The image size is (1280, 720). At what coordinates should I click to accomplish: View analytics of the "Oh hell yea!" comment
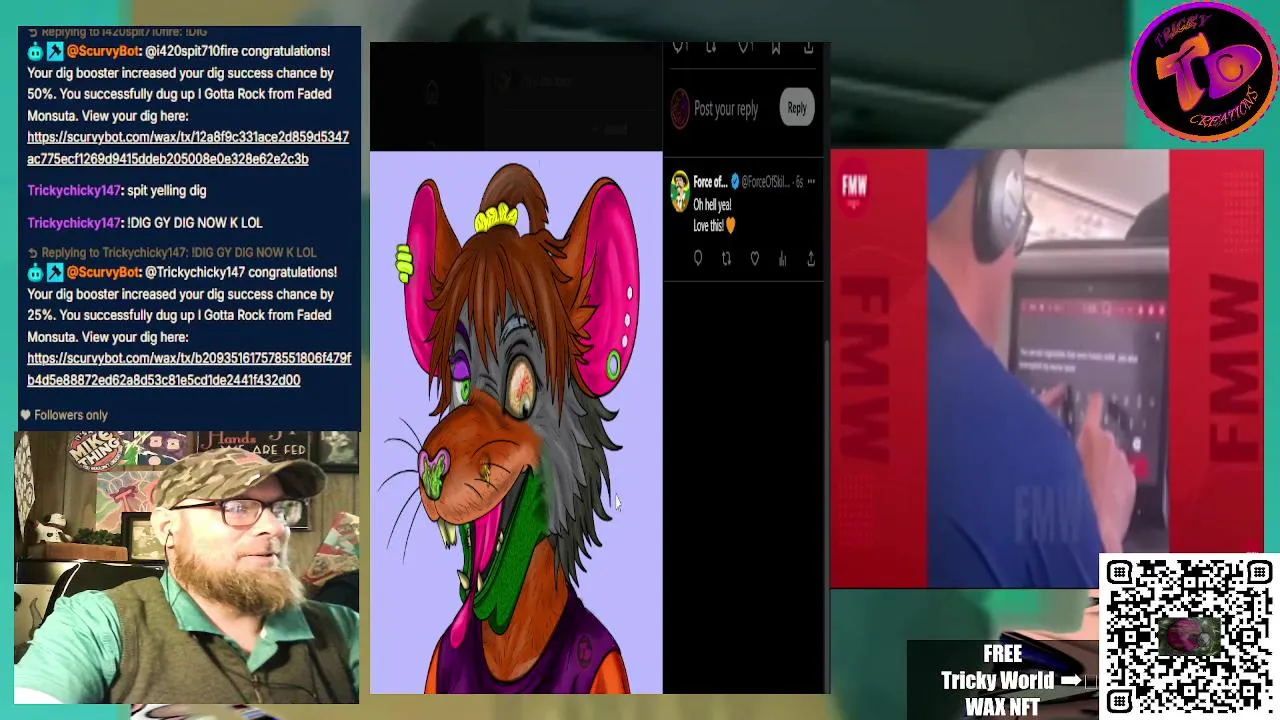pyautogui.click(x=783, y=259)
